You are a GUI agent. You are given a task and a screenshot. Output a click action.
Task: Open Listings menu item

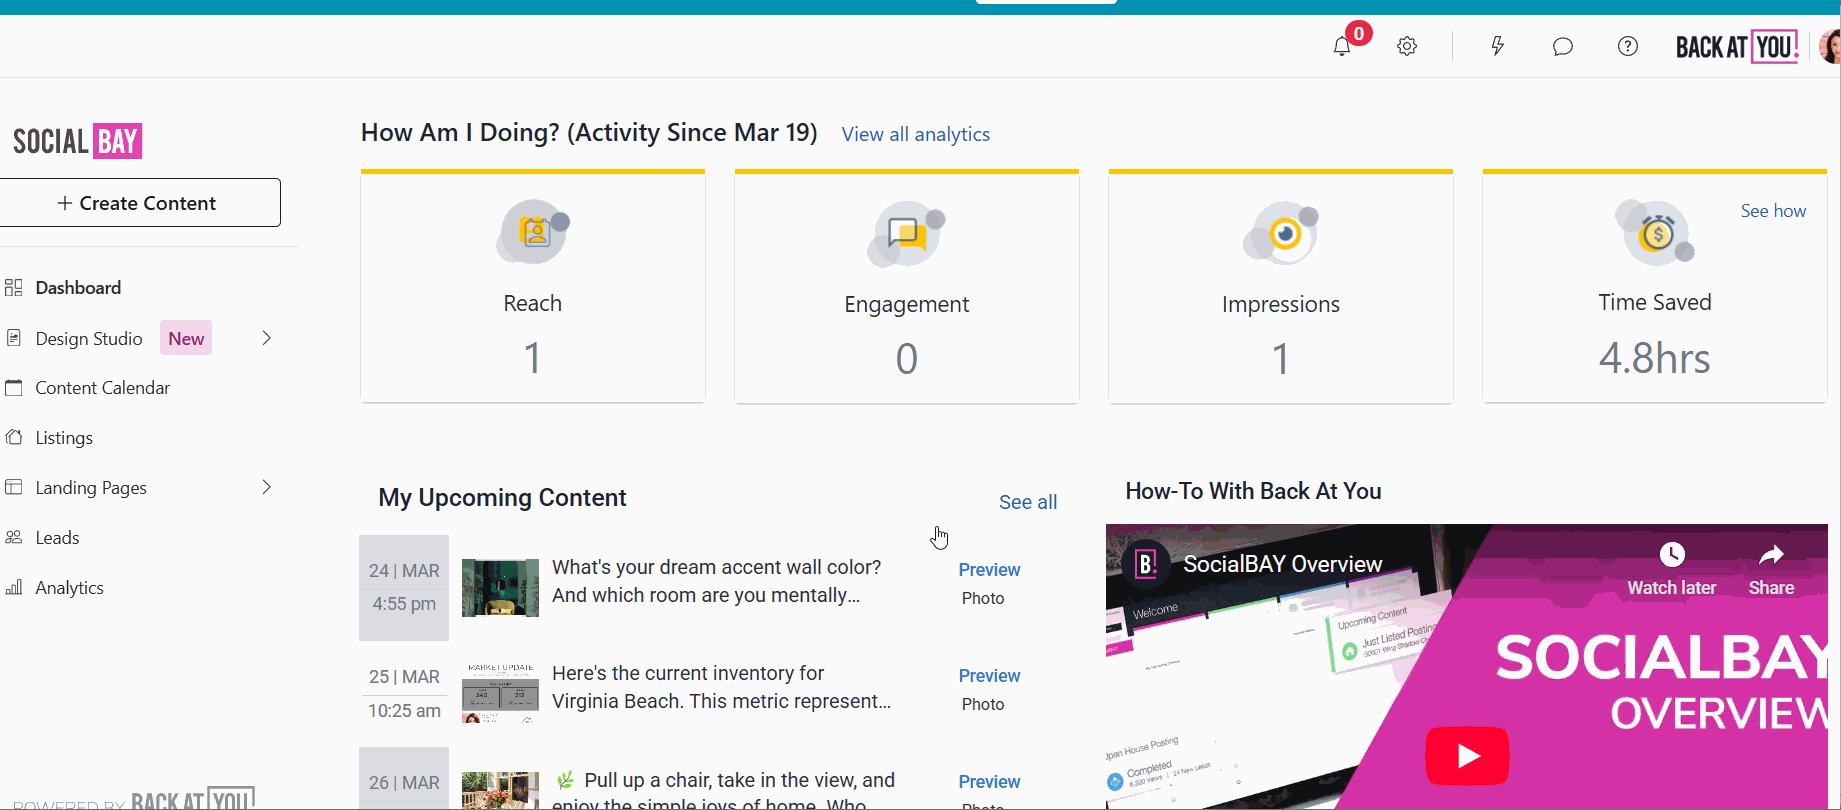click(x=64, y=438)
